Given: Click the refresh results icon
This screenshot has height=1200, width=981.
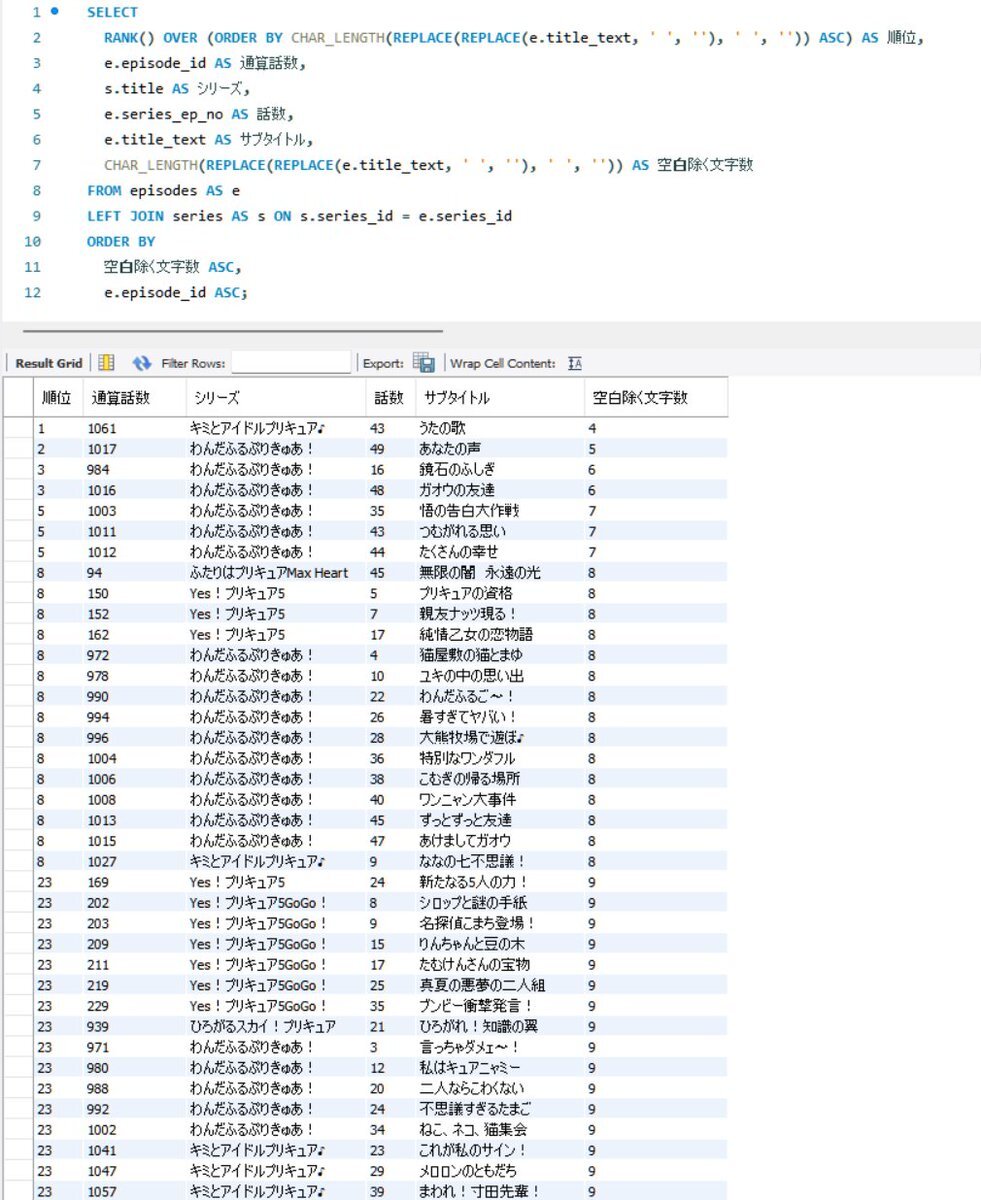Looking at the screenshot, I should coord(141,363).
